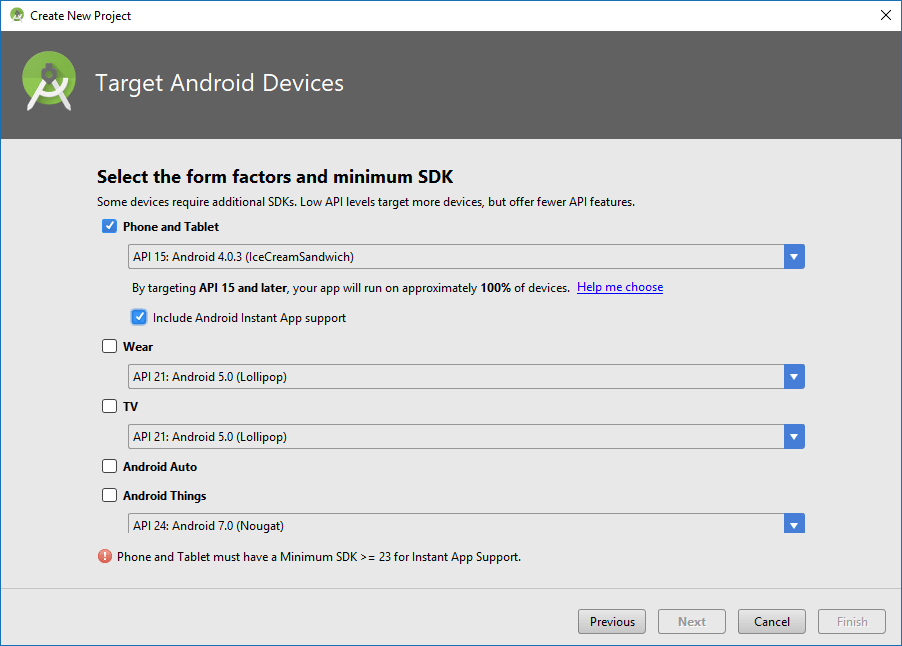Tick the Android Auto checkbox
Viewport: 902px width, 646px height.
pyautogui.click(x=109, y=466)
